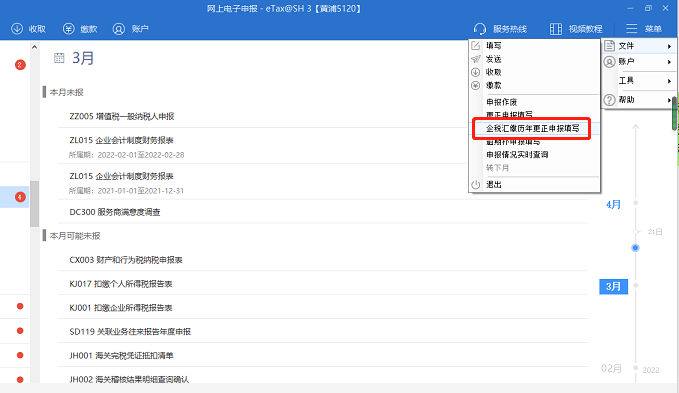The width and height of the screenshot is (679, 393).
Task: Click the 视频教程 label
Action: click(x=585, y=29)
